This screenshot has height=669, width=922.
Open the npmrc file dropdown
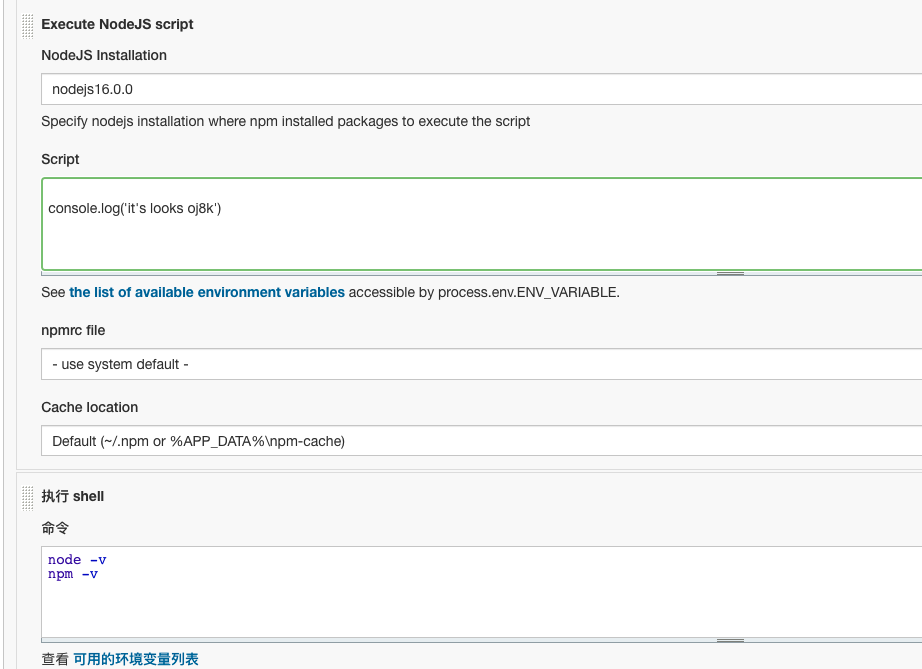point(482,364)
